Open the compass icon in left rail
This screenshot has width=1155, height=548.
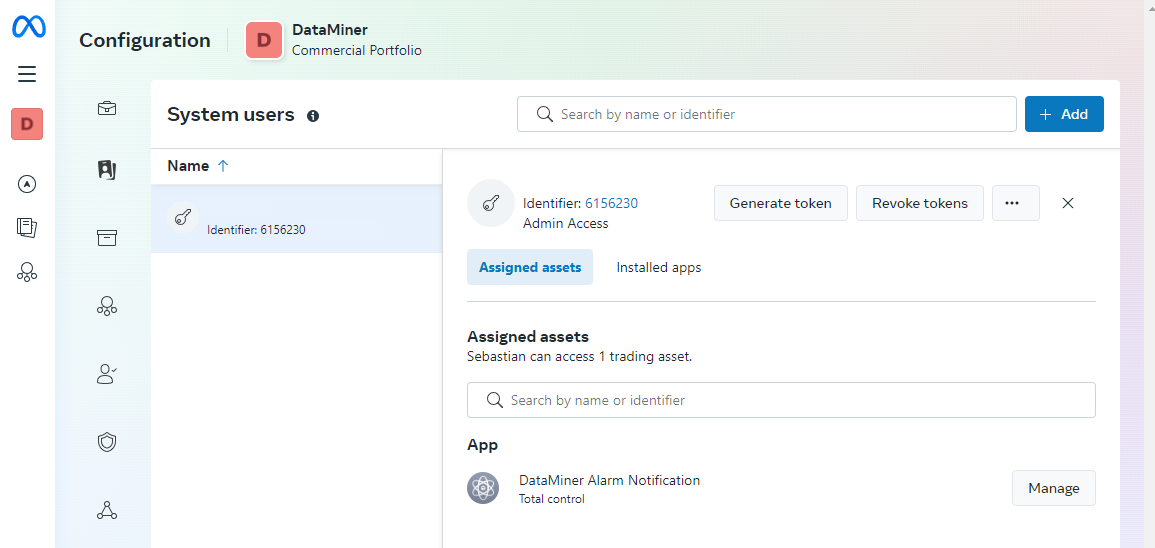[x=27, y=184]
